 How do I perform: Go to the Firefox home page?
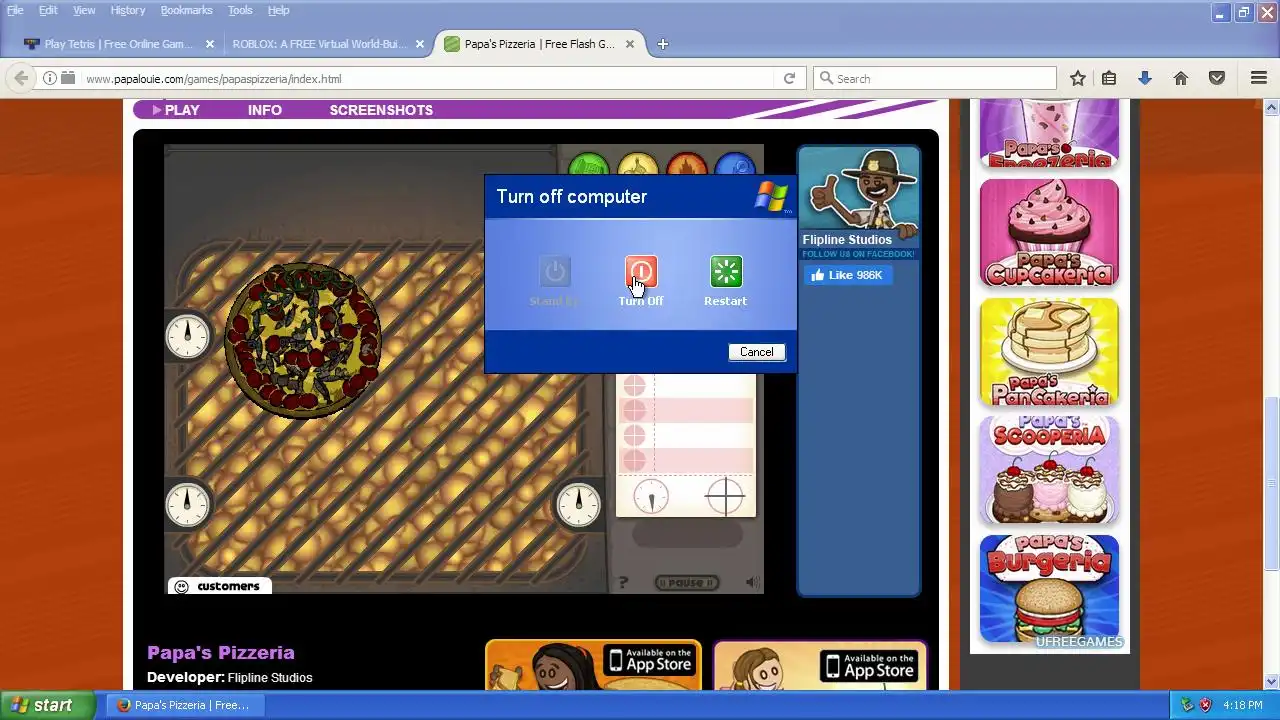click(1181, 78)
